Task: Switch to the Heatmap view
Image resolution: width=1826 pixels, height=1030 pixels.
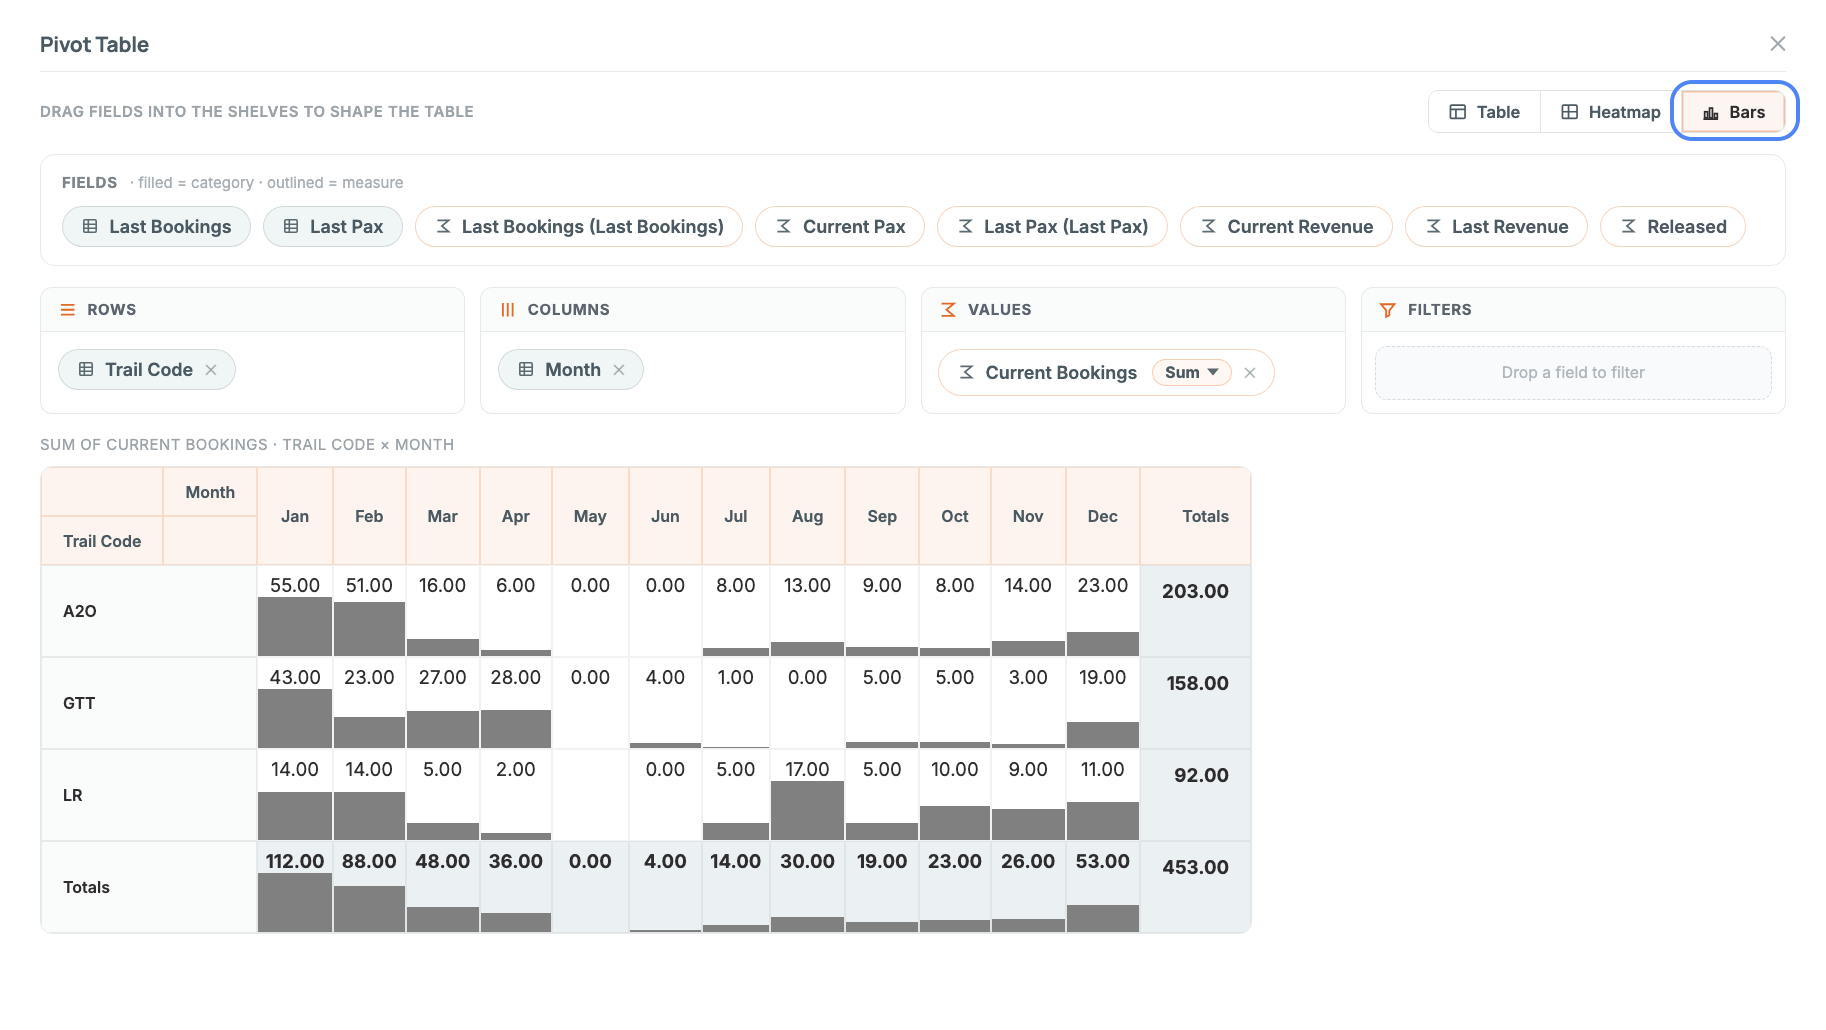Action: coord(1611,112)
